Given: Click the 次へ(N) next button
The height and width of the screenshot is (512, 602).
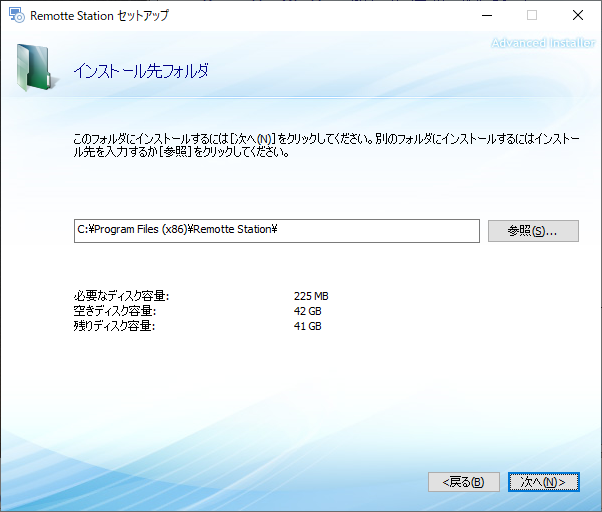Looking at the screenshot, I should click(544, 482).
